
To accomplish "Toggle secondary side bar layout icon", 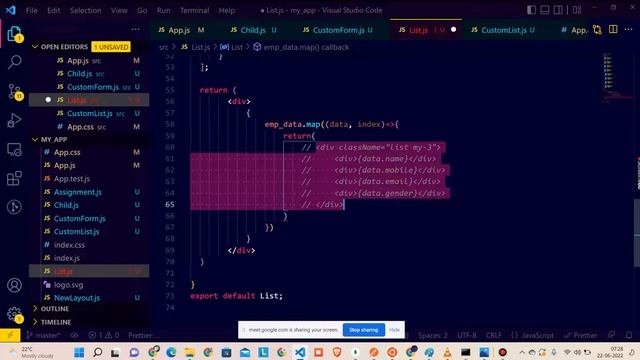I will (x=558, y=10).
